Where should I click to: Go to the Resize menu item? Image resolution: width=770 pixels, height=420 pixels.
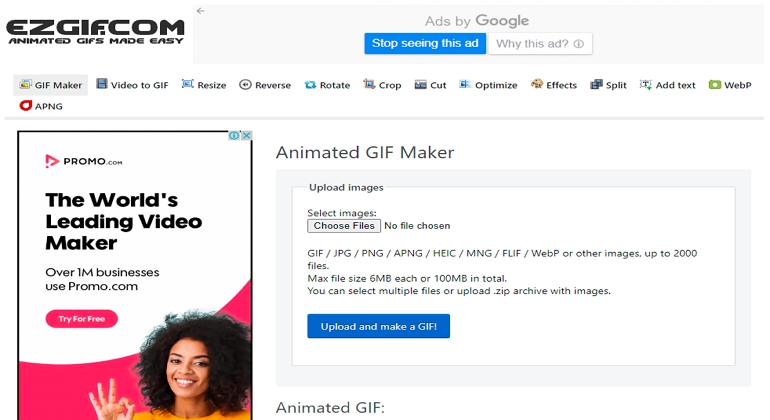[x=204, y=84]
